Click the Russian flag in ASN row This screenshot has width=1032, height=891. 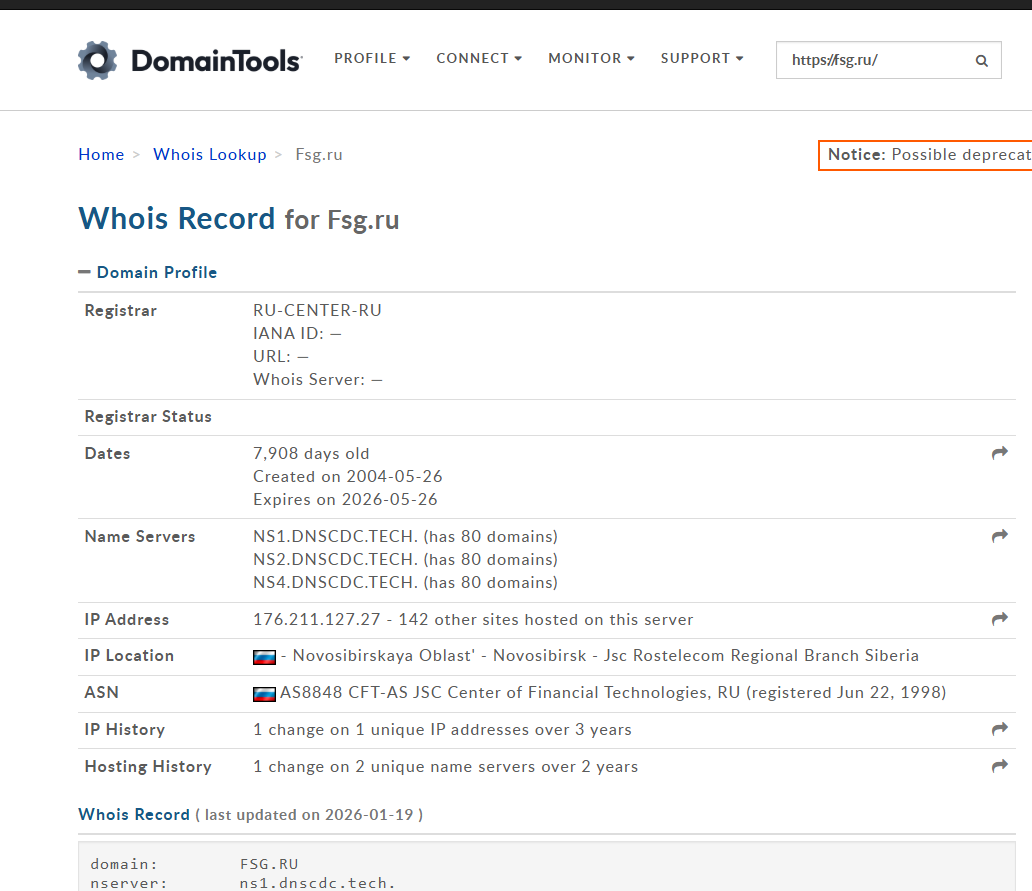264,693
